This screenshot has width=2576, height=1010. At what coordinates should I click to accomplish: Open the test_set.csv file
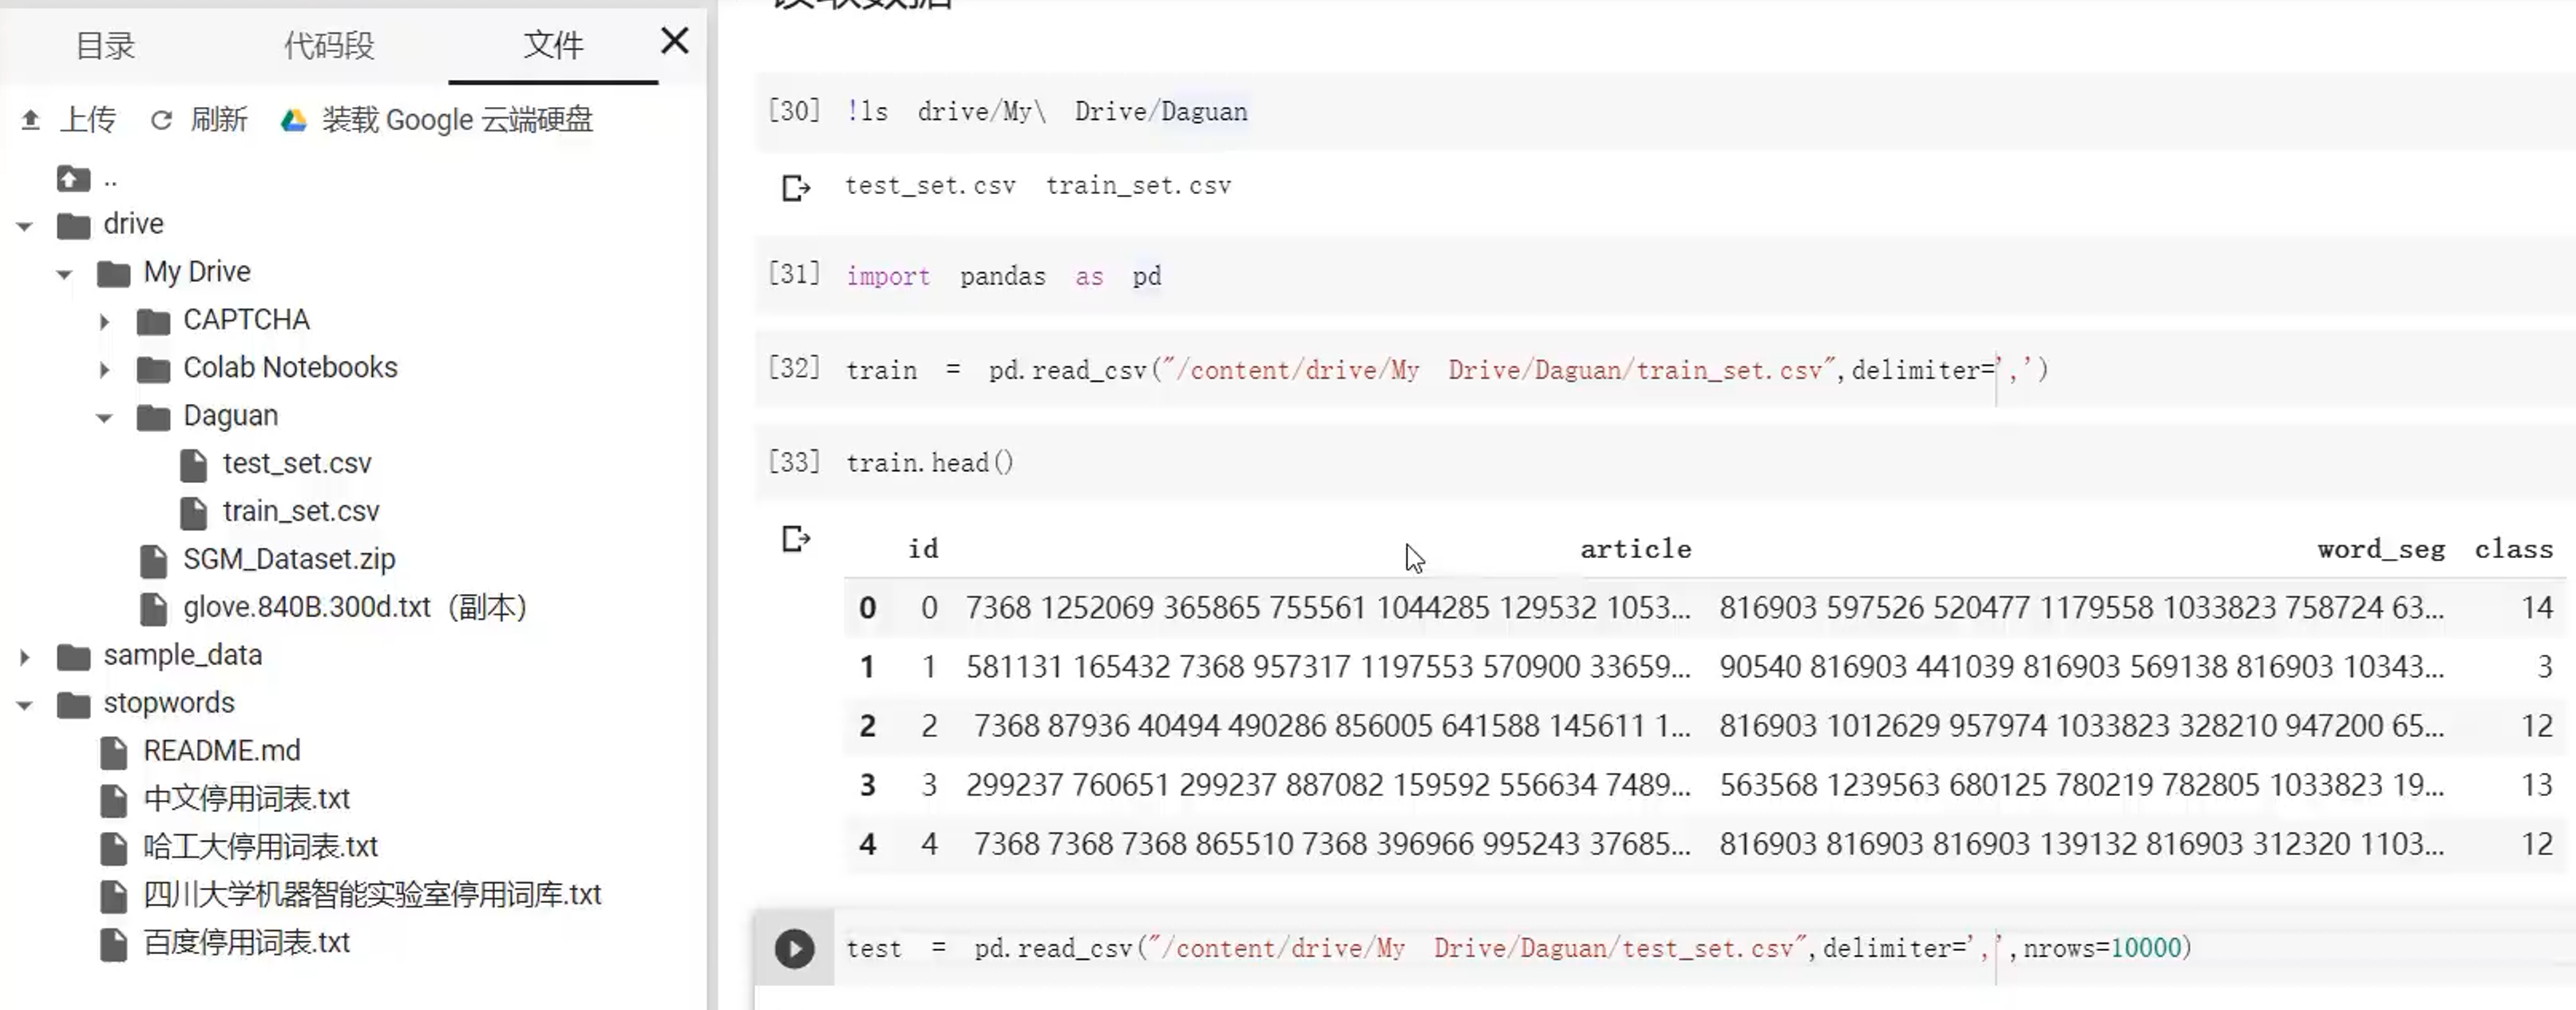click(x=296, y=463)
